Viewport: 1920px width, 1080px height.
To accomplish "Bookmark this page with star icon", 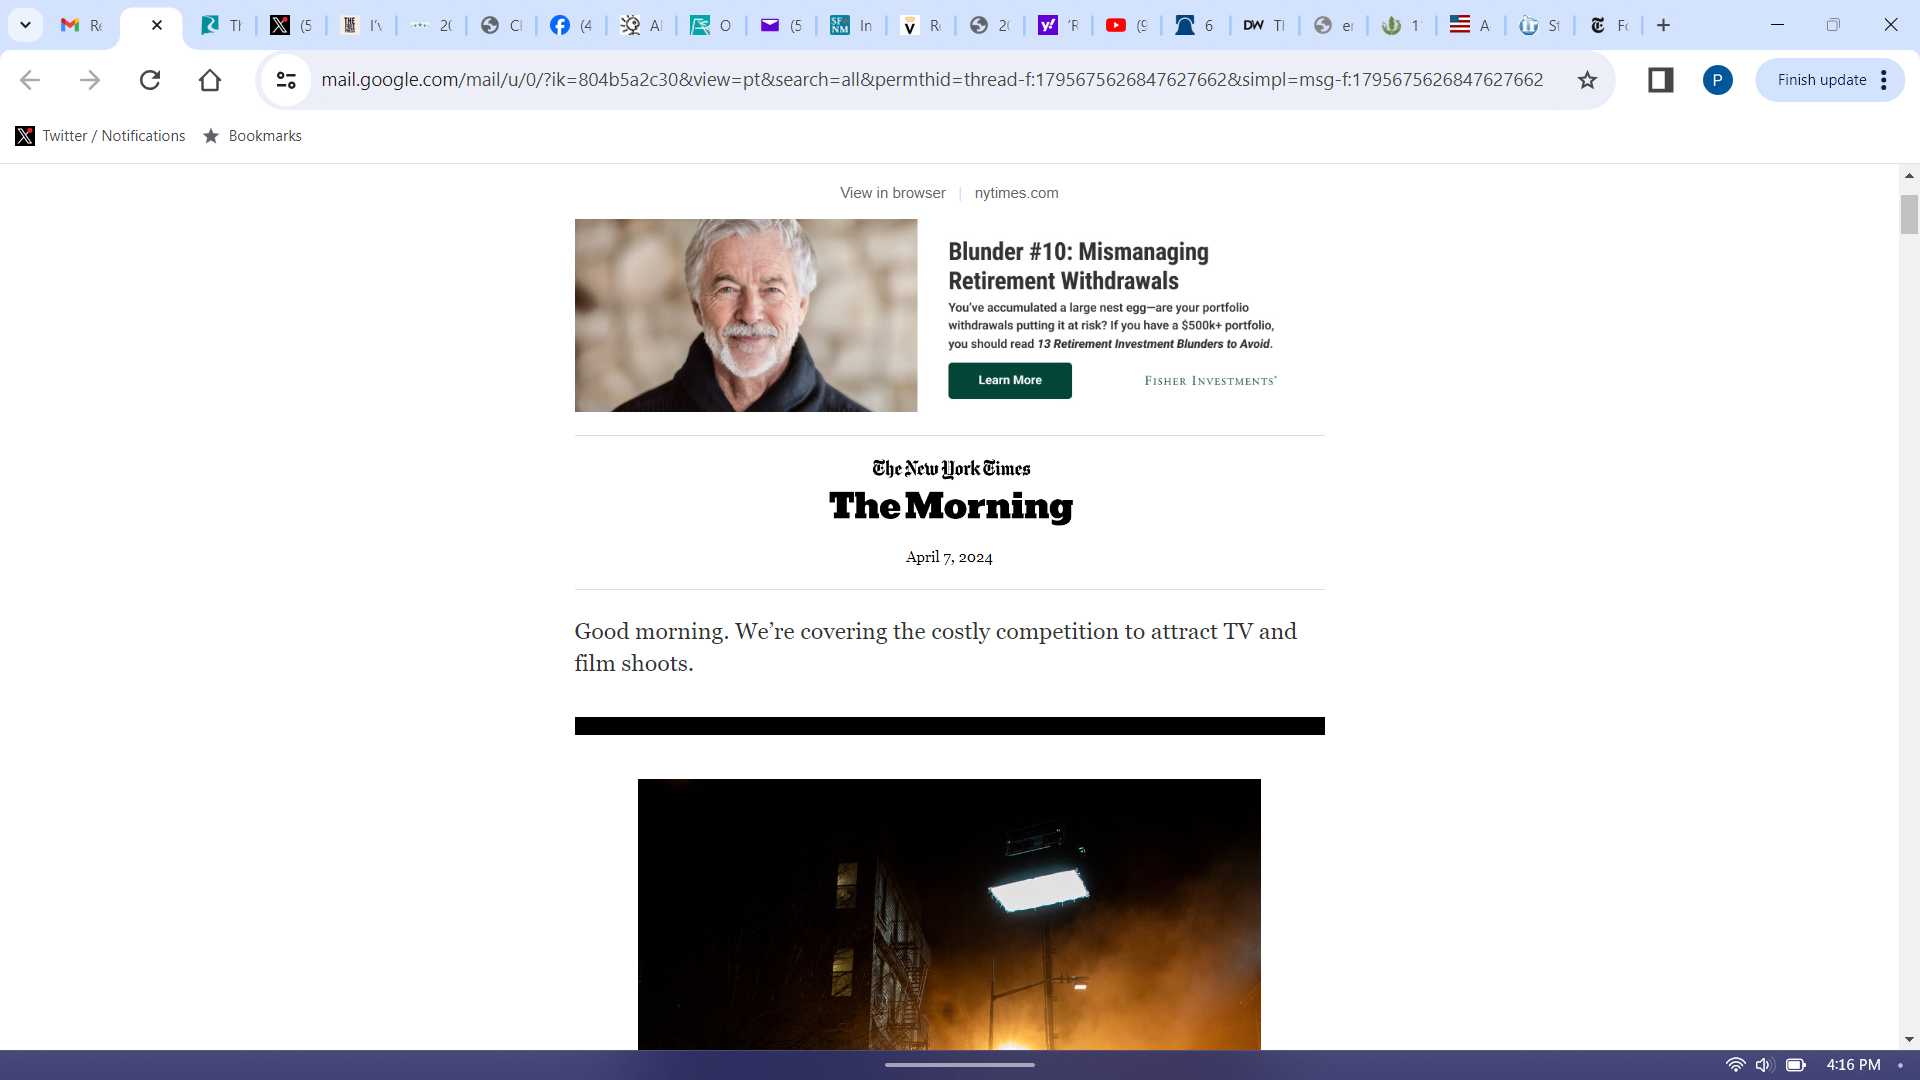I will [1587, 80].
